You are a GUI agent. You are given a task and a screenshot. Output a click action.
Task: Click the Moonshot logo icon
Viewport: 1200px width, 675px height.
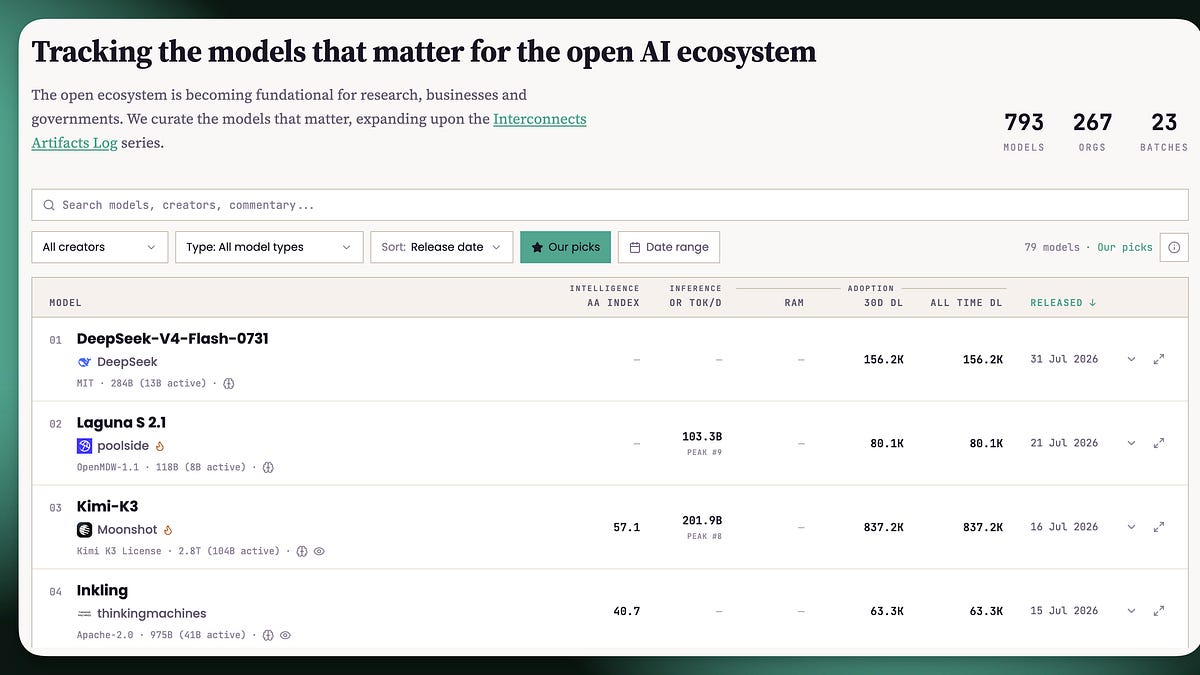click(85, 530)
